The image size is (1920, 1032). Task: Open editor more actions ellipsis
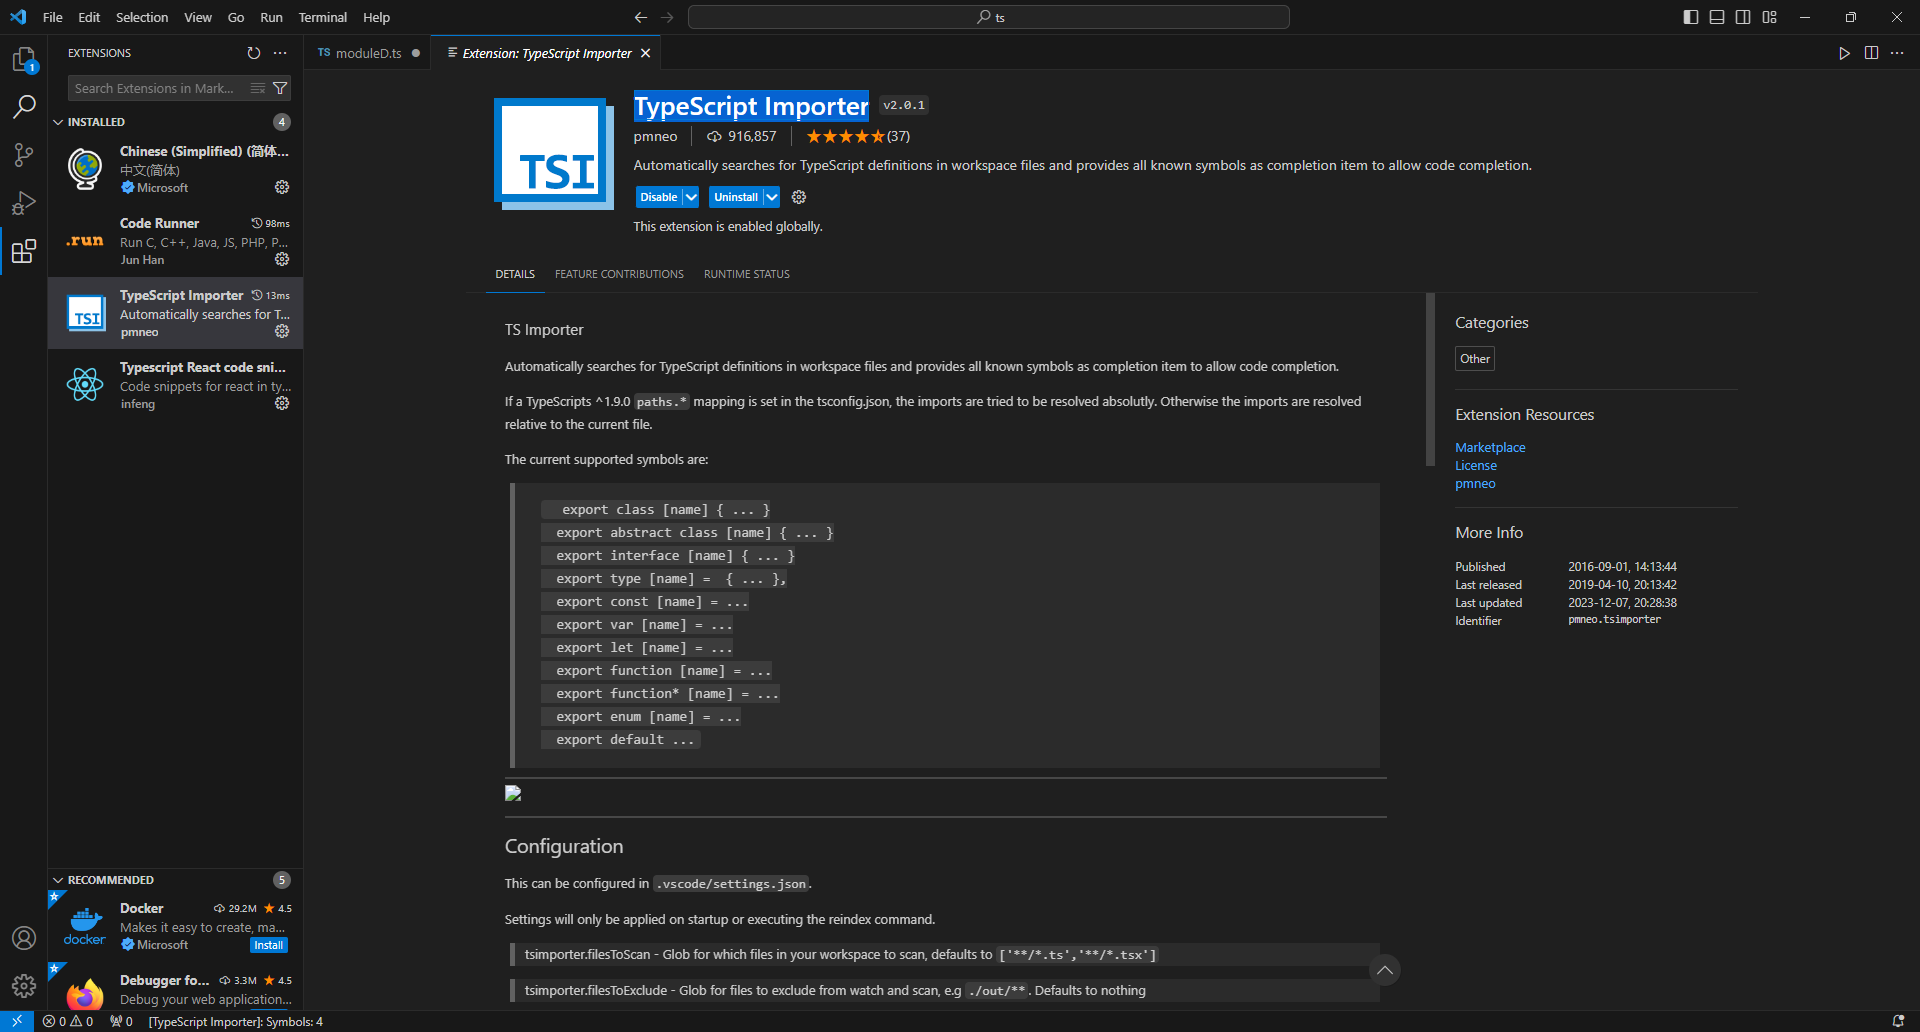(x=1897, y=53)
